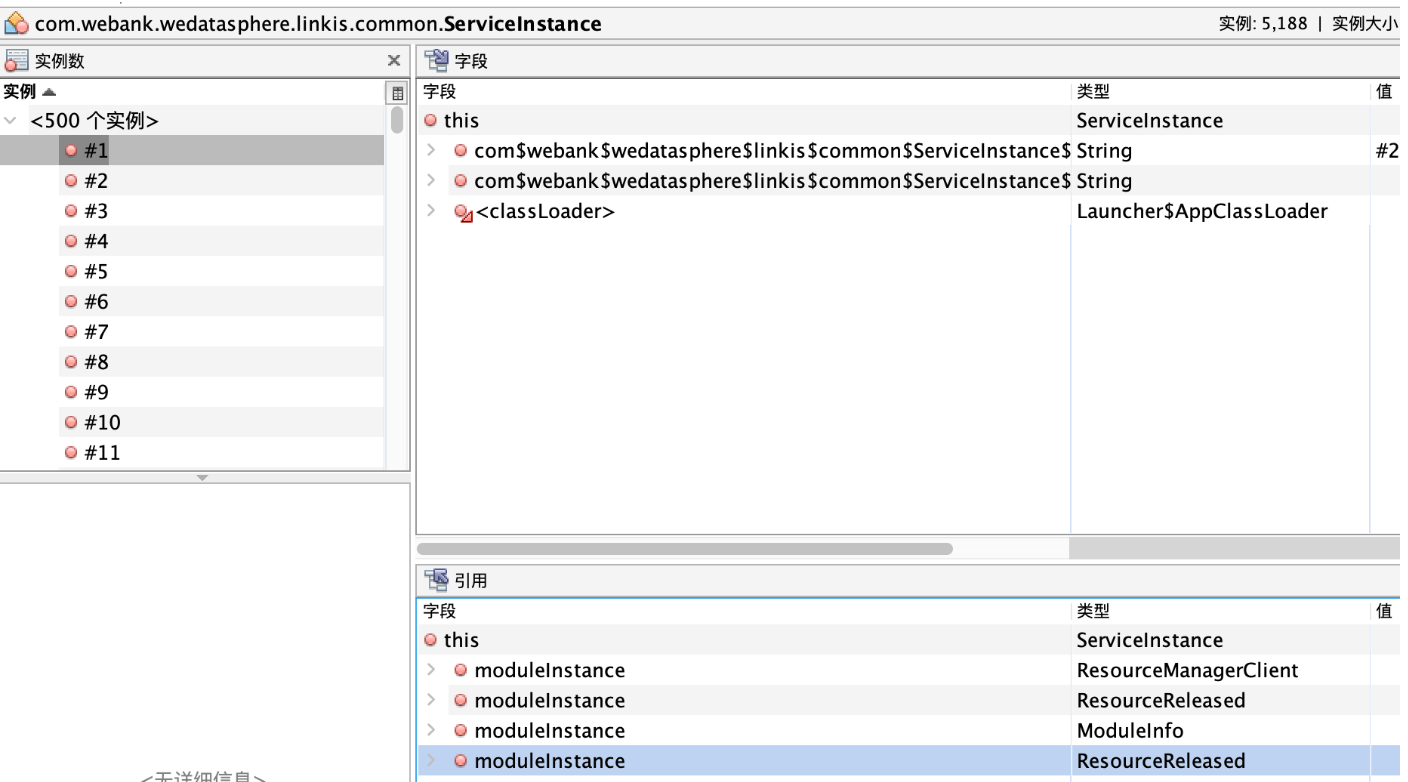Select instance #1

pos(192,151)
